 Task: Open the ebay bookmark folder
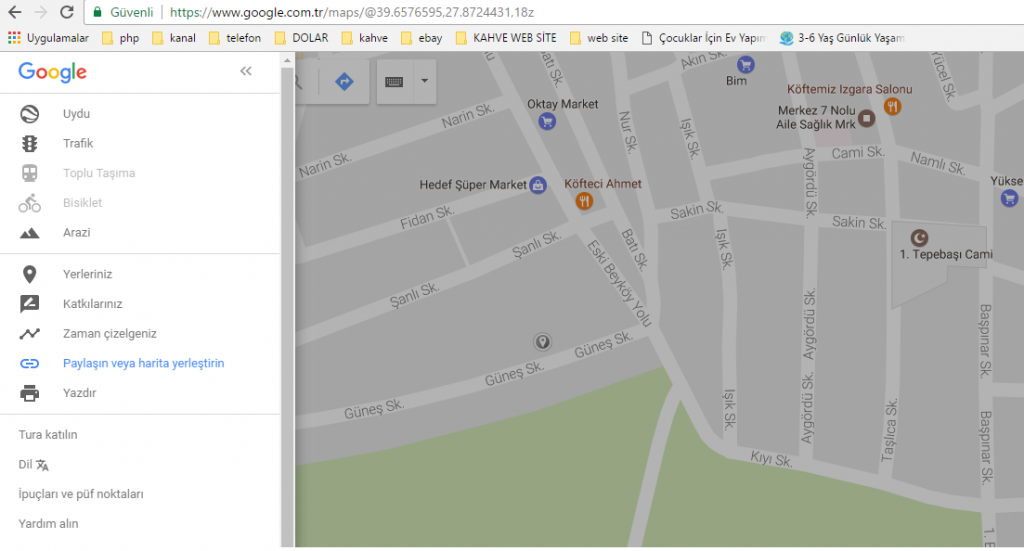[422, 38]
